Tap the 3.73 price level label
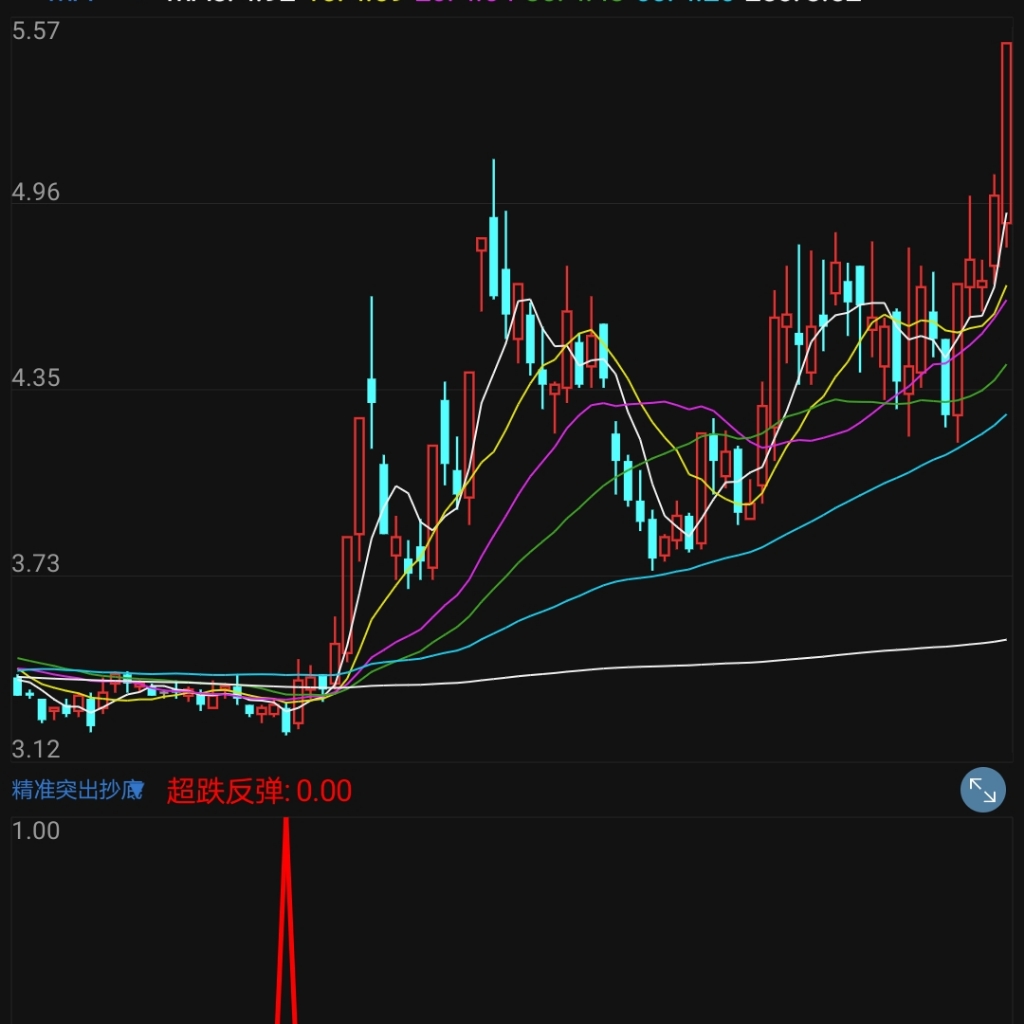This screenshot has height=1024, width=1024. [36, 564]
